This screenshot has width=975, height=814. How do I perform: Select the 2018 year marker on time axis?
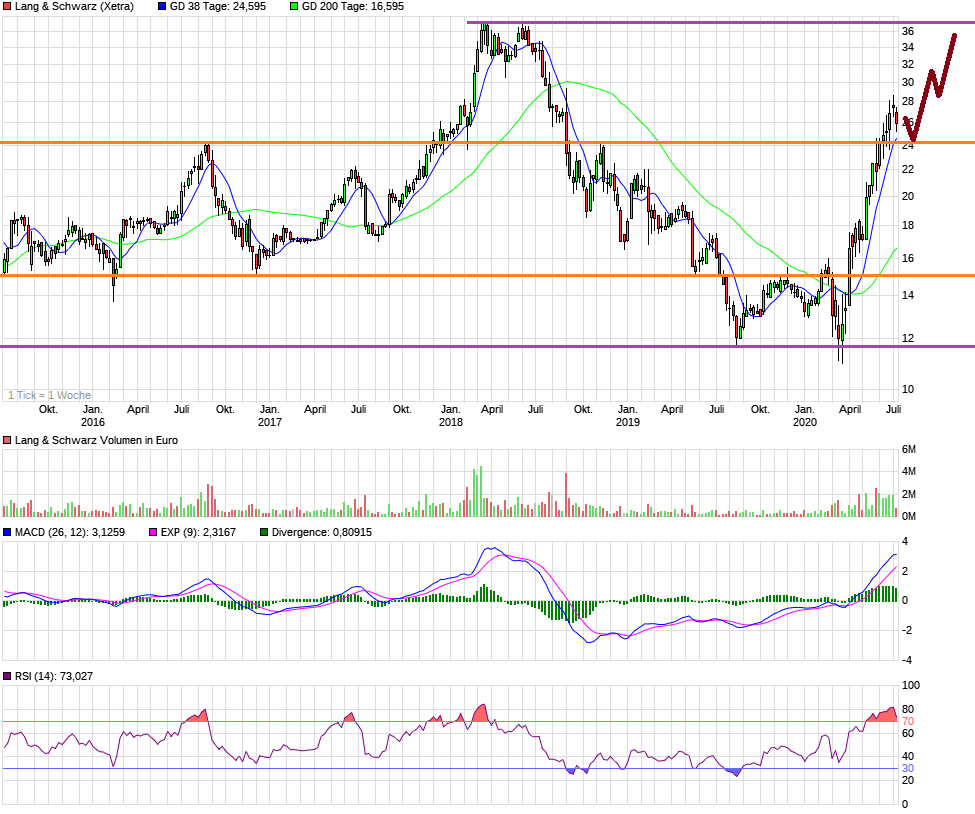coord(451,423)
